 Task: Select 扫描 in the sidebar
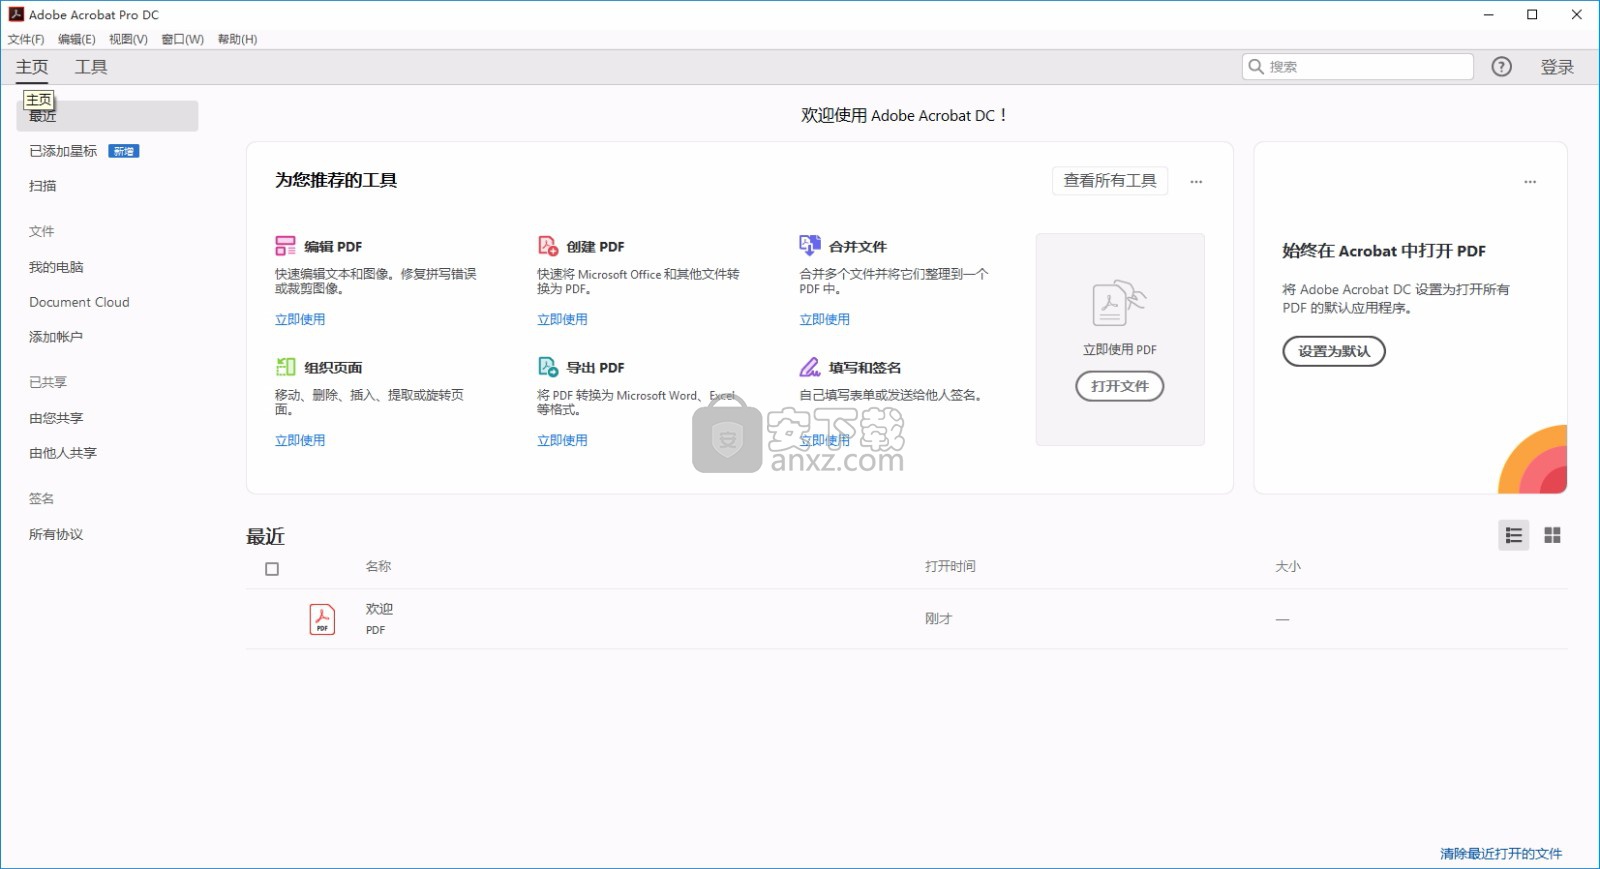(43, 186)
